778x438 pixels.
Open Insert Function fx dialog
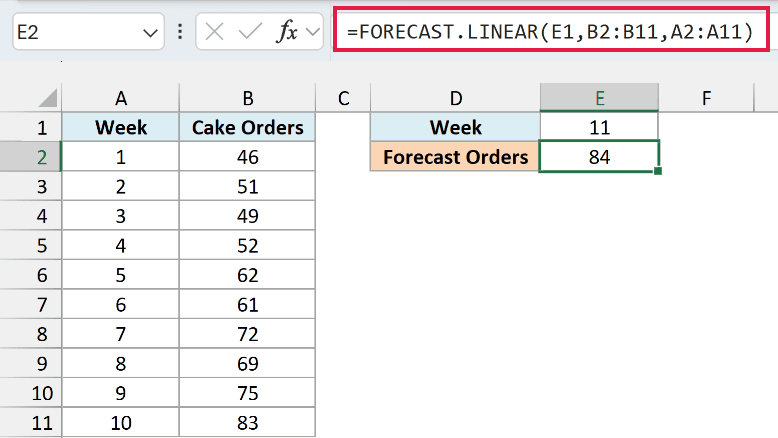click(287, 32)
